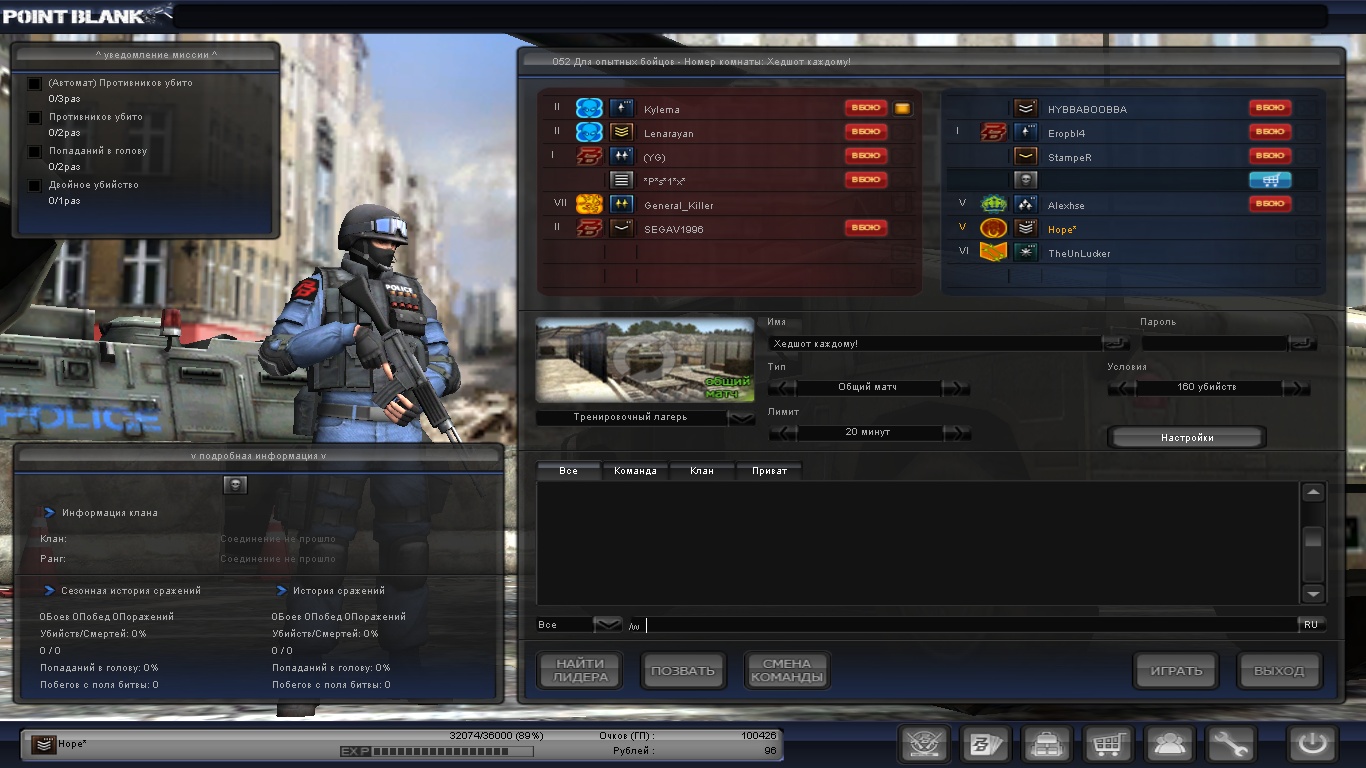Toggle the 'Попаданий в голову' mission checkbox

point(35,152)
